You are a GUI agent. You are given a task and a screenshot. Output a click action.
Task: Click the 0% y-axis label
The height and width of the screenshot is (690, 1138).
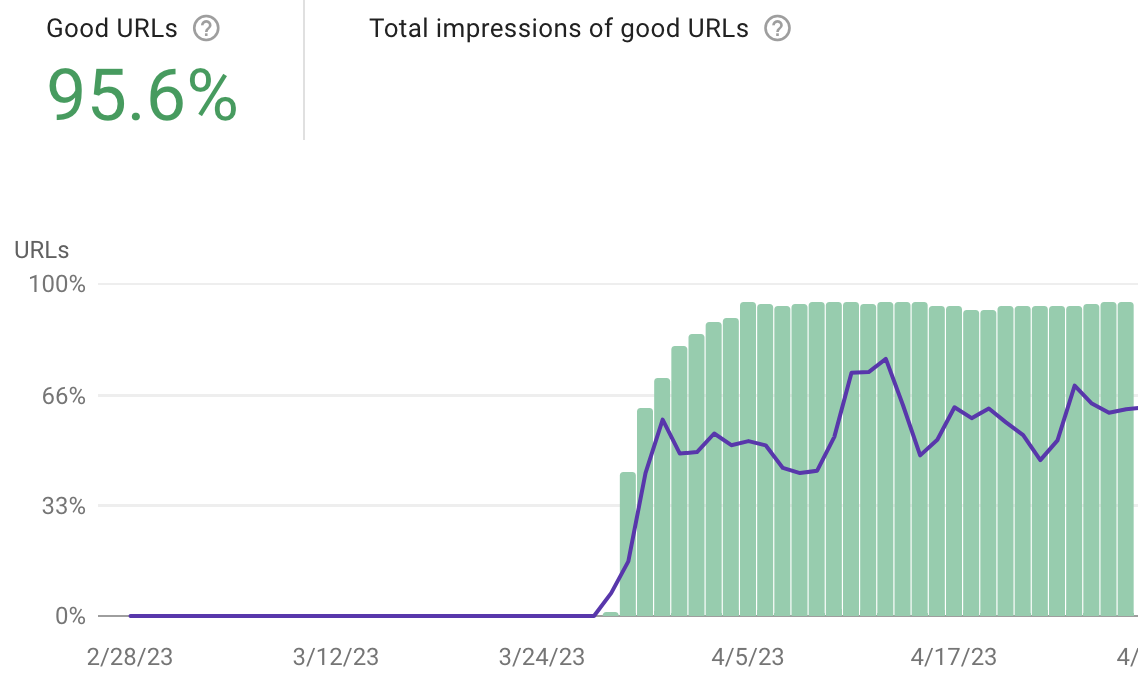[x=69, y=616]
